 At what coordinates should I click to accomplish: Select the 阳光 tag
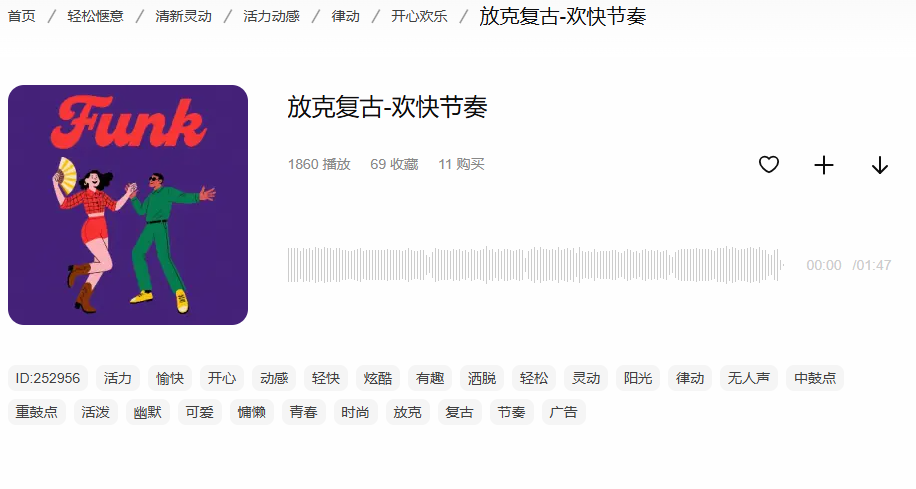point(637,378)
